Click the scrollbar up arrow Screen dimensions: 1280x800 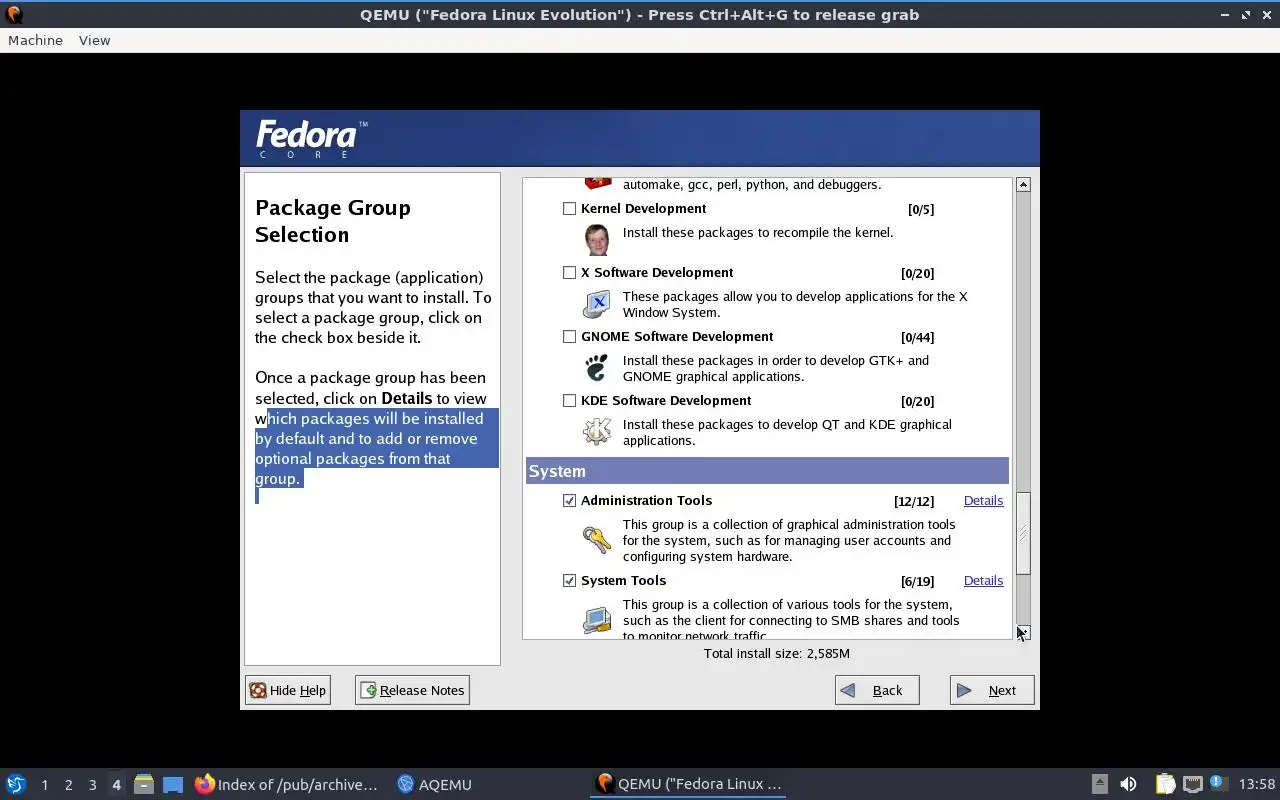pyautogui.click(x=1023, y=185)
